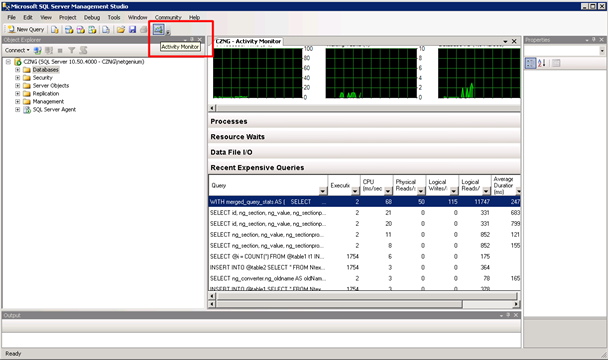Image resolution: width=608 pixels, height=360 pixels.
Task: Select the SQL Server Agent tree item
Action: 54,110
